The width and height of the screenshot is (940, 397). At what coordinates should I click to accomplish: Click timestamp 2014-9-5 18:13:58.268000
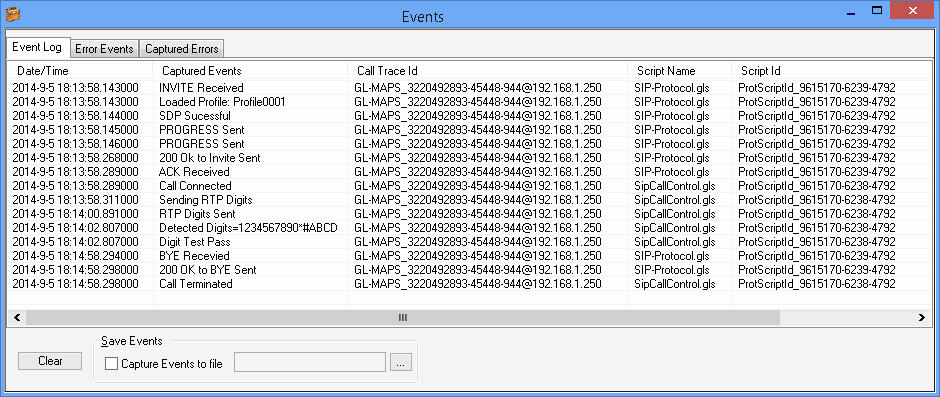[x=75, y=158]
